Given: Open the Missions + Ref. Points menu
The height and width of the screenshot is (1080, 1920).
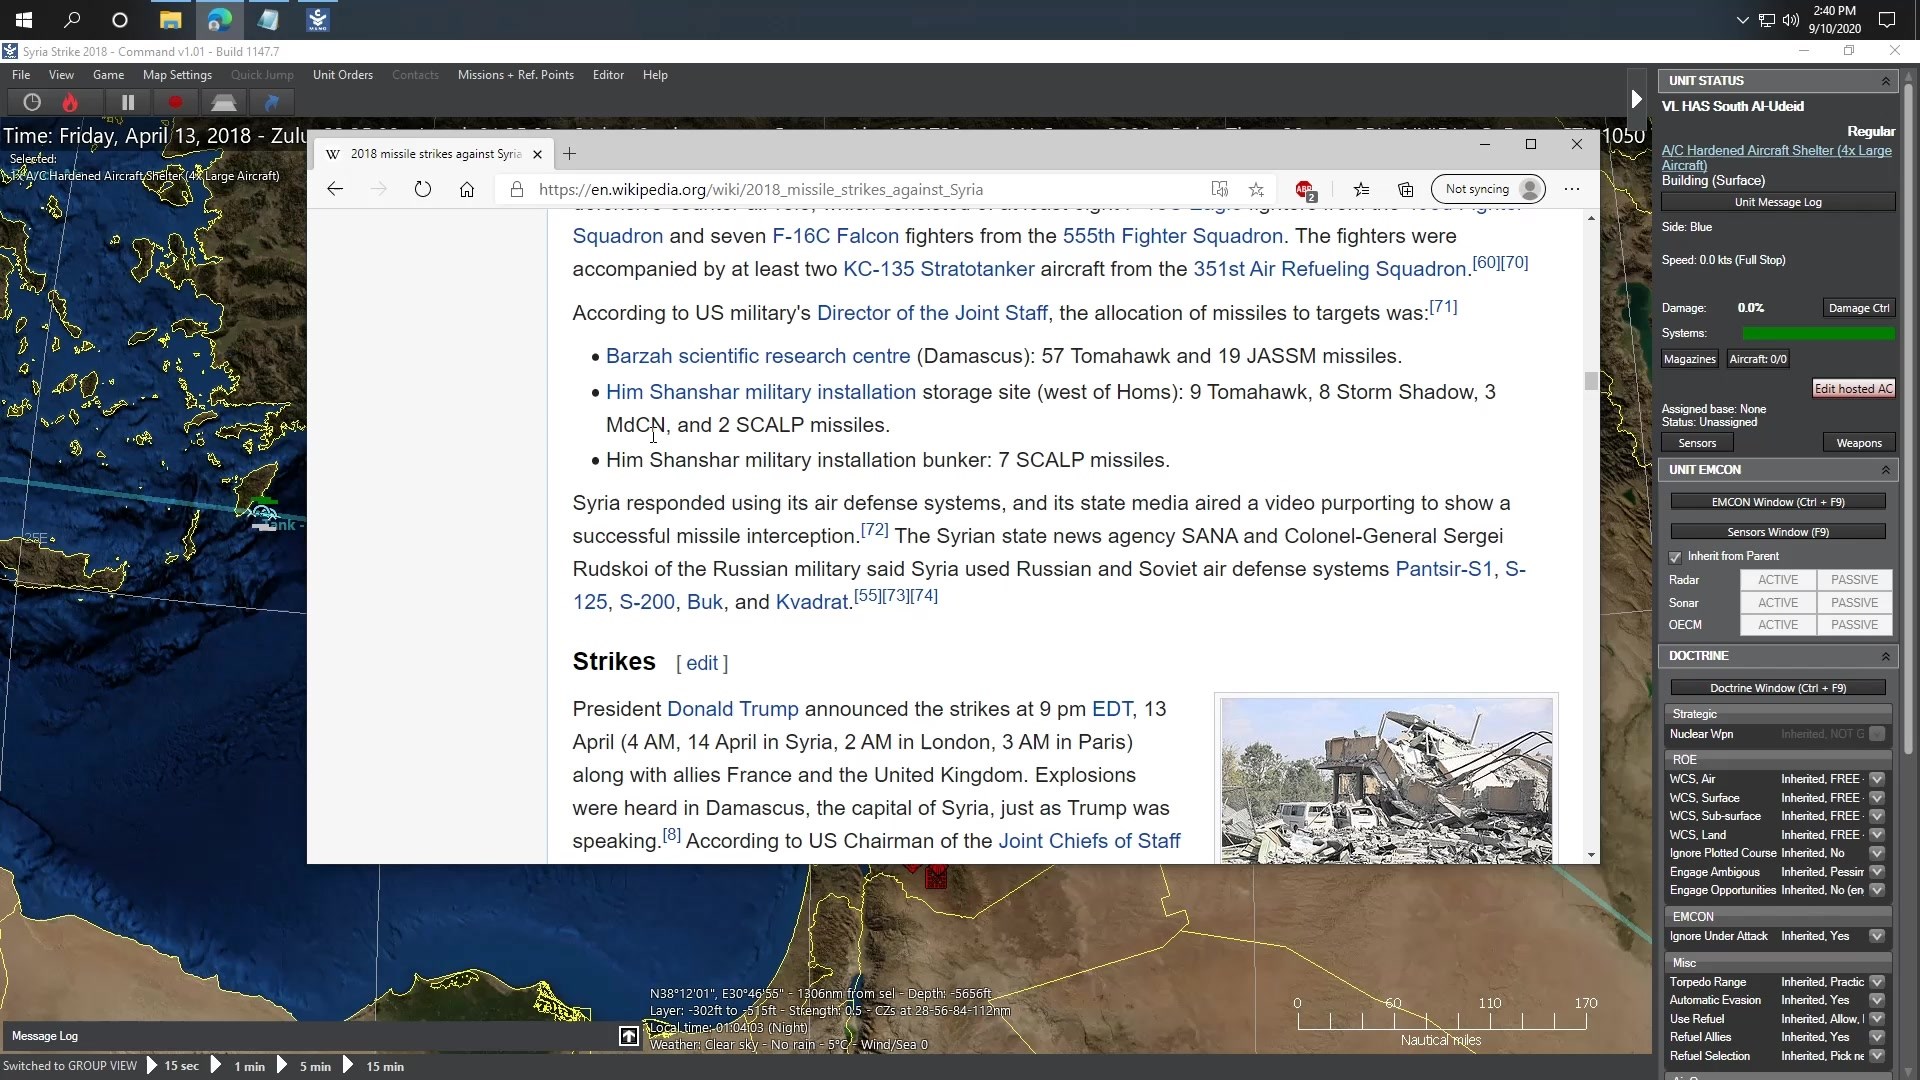Looking at the screenshot, I should tap(516, 75).
